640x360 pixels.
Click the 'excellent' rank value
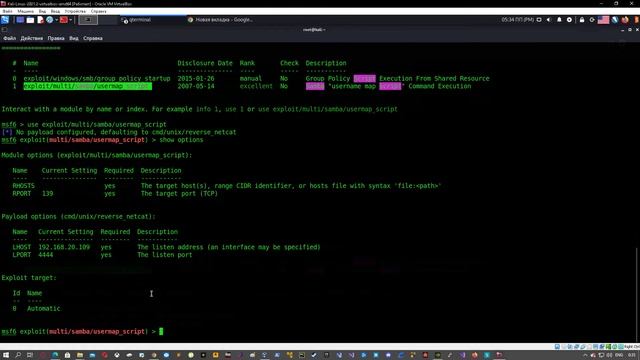(256, 86)
